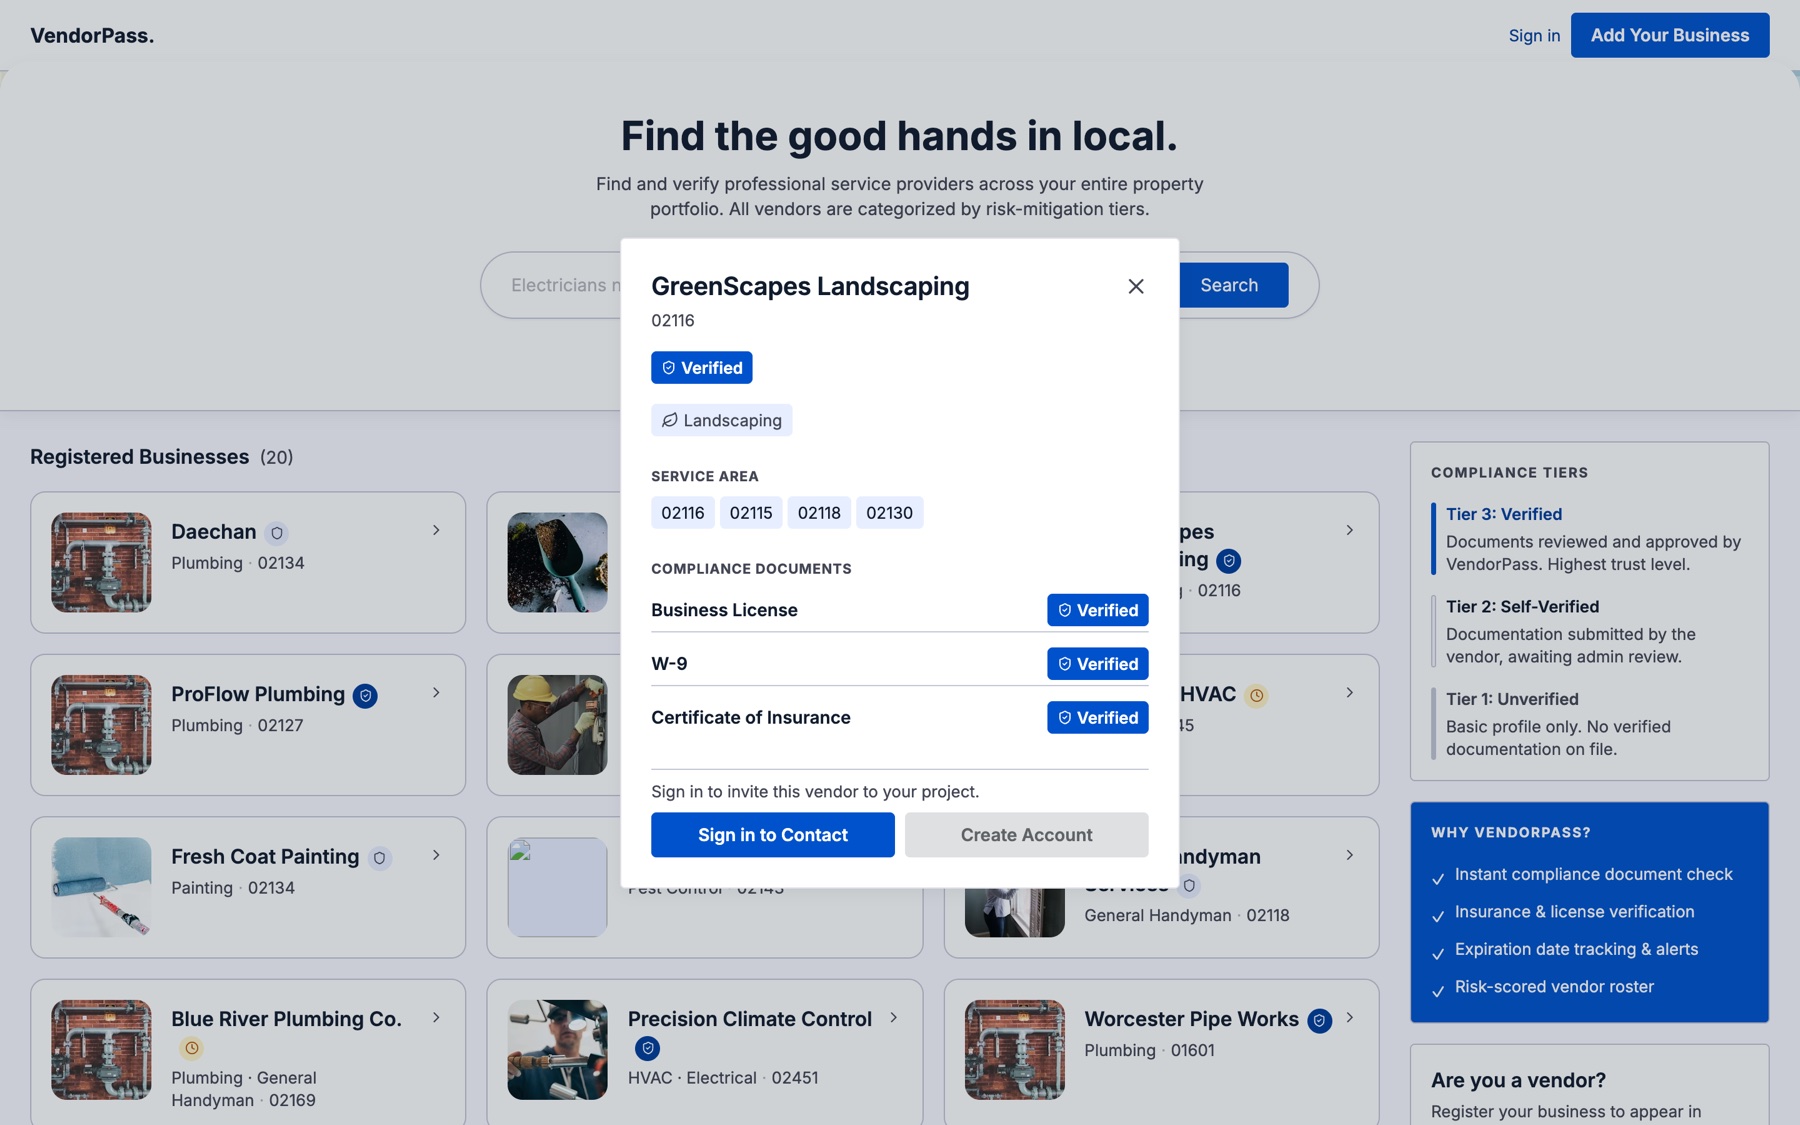Click Business License Verified status badge
Screen dimensions: 1800x1125
[x=1098, y=610]
